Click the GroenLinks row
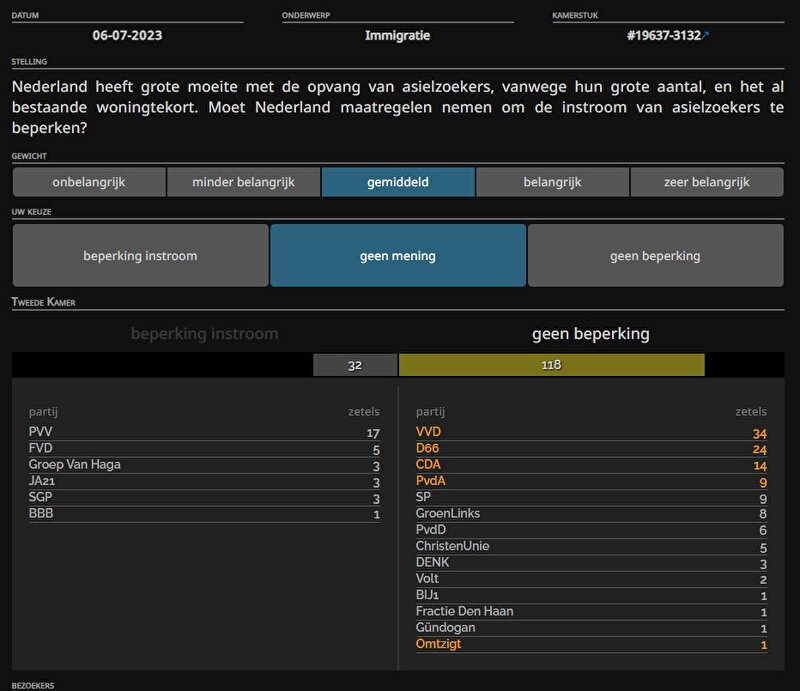Image resolution: width=800 pixels, height=691 pixels. tap(591, 514)
